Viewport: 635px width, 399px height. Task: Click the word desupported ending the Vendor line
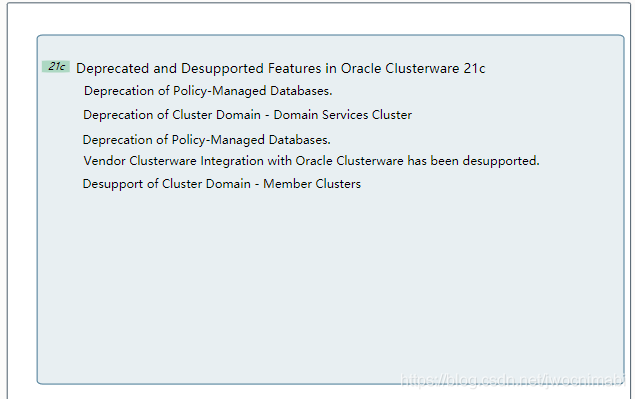coord(501,161)
